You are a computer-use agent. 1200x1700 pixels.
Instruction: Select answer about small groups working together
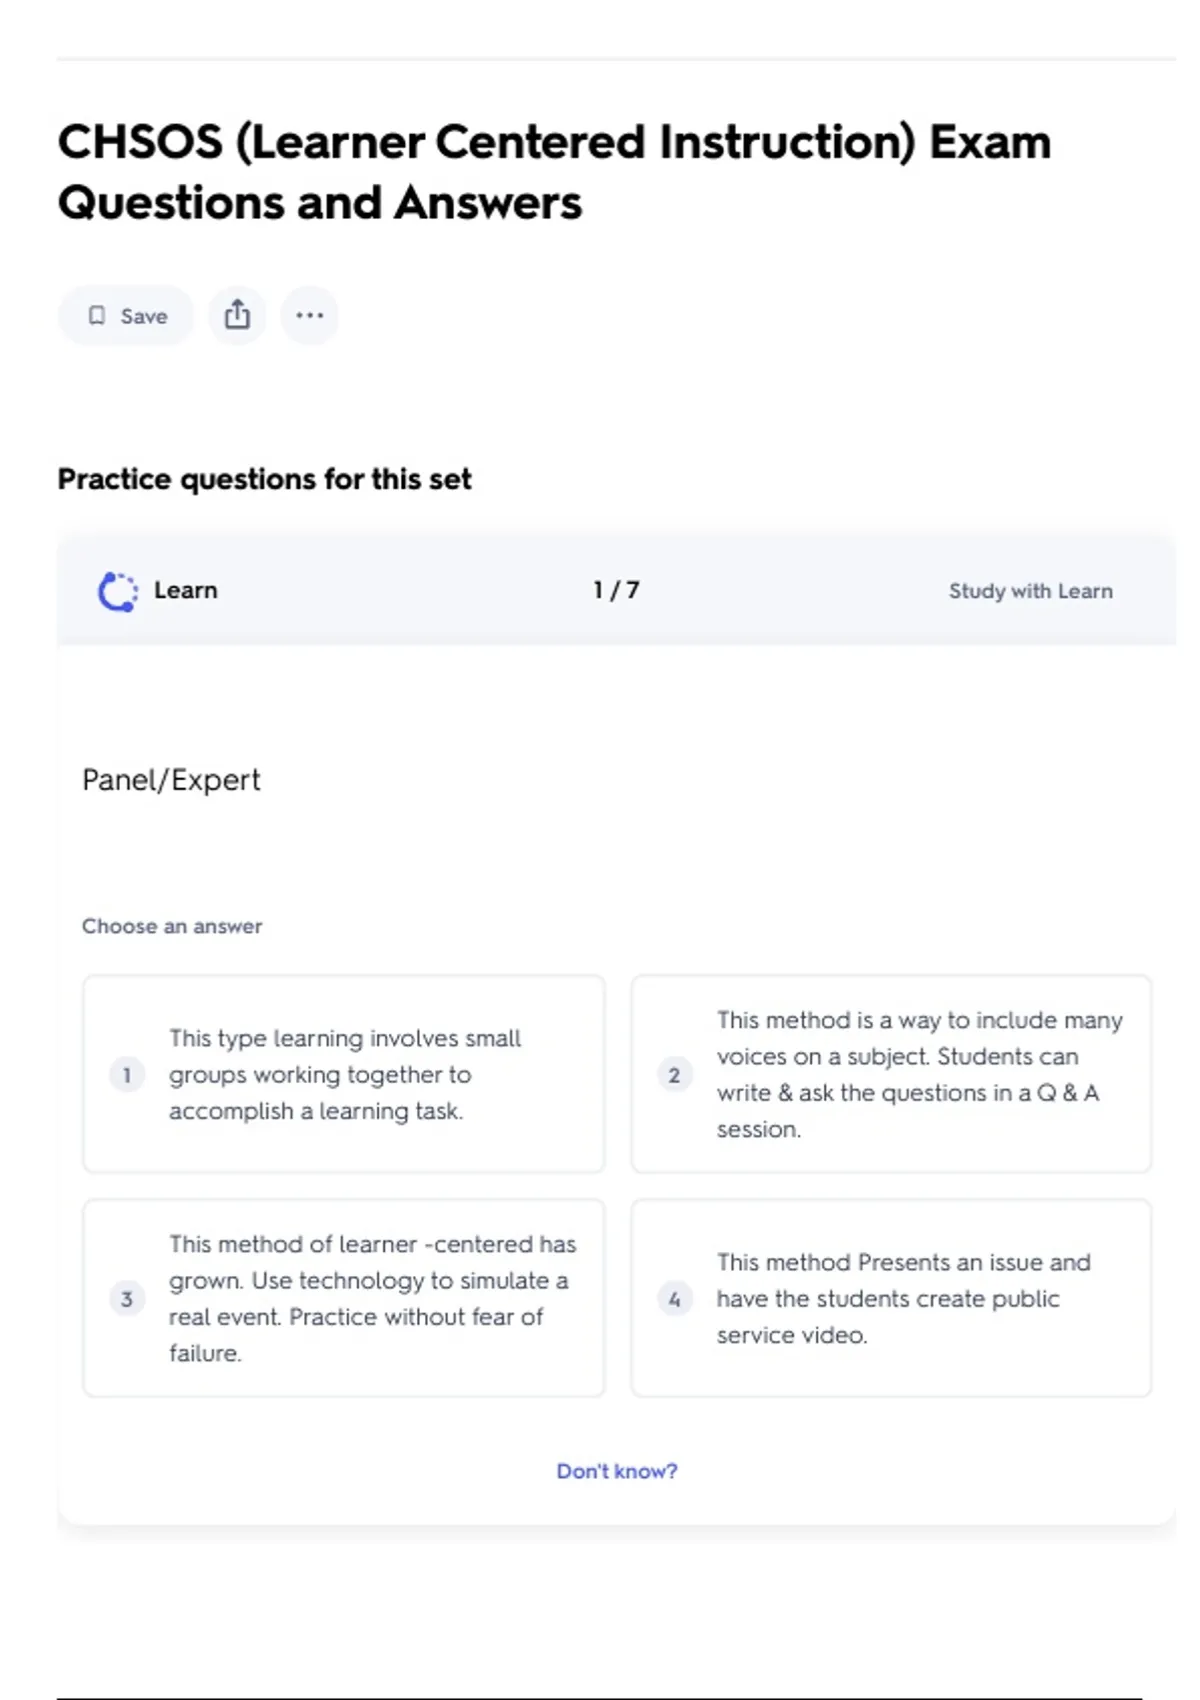(x=344, y=1074)
